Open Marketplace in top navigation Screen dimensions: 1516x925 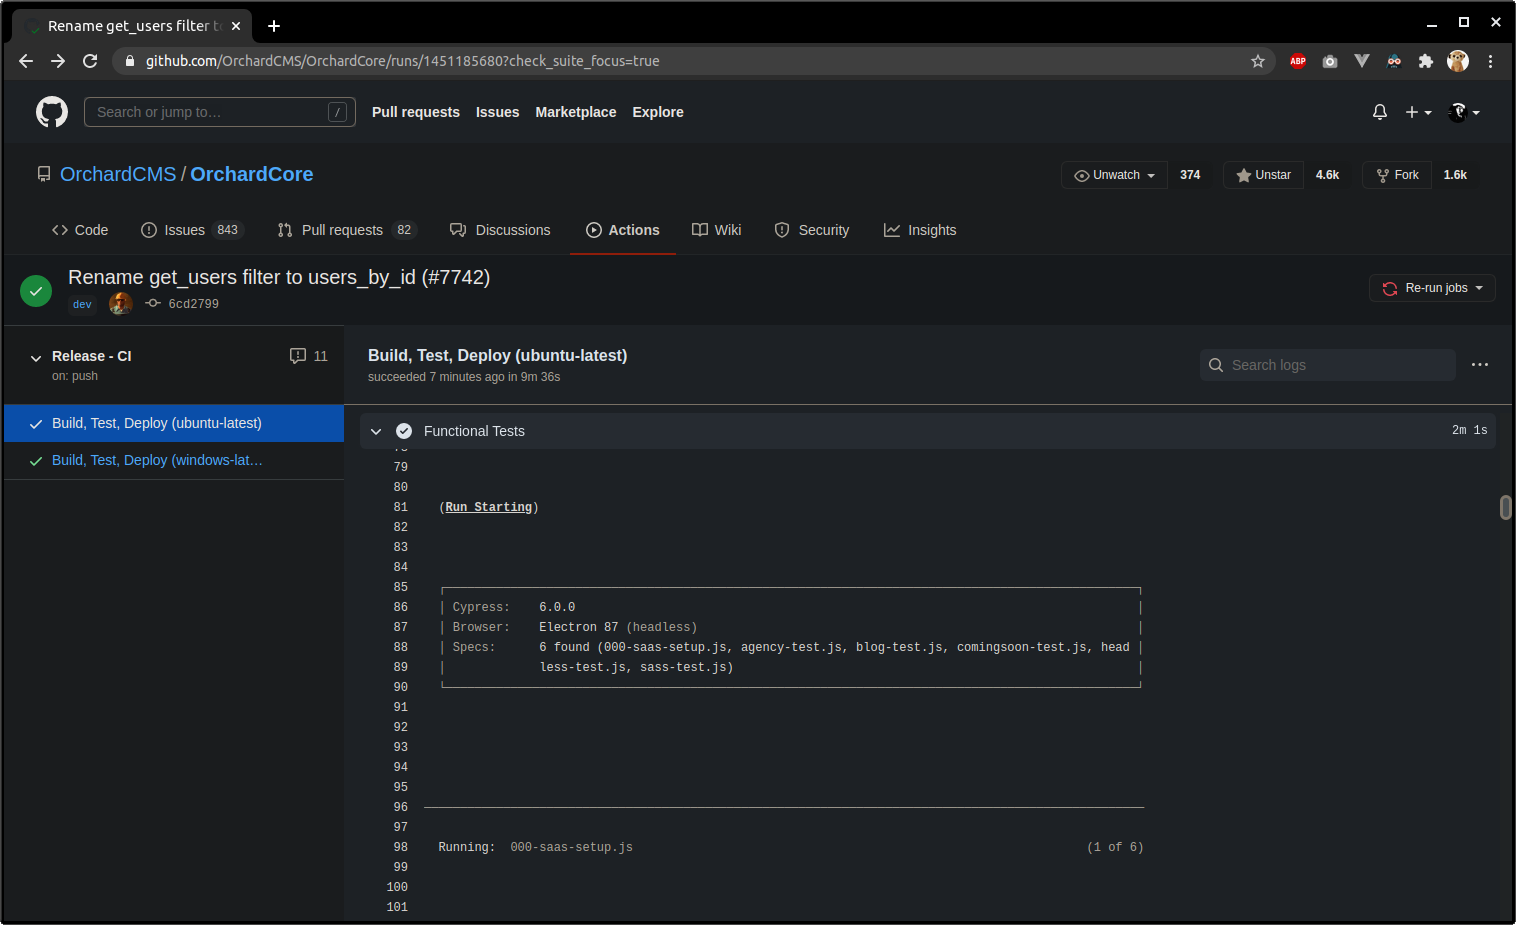point(576,112)
